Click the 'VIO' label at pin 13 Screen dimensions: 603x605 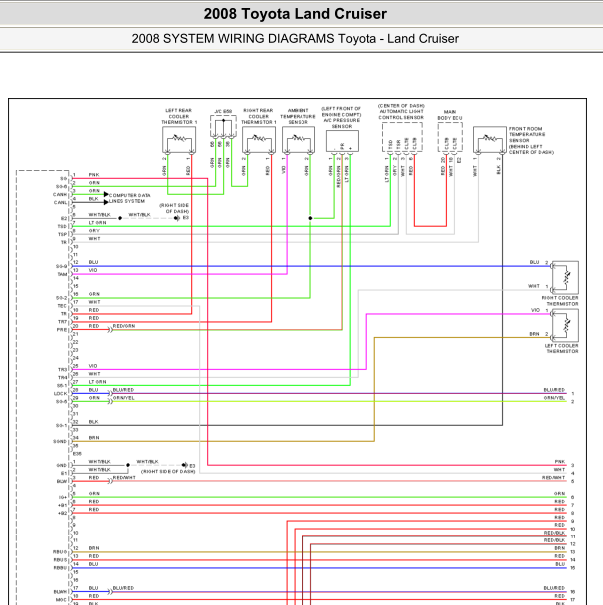tap(93, 270)
